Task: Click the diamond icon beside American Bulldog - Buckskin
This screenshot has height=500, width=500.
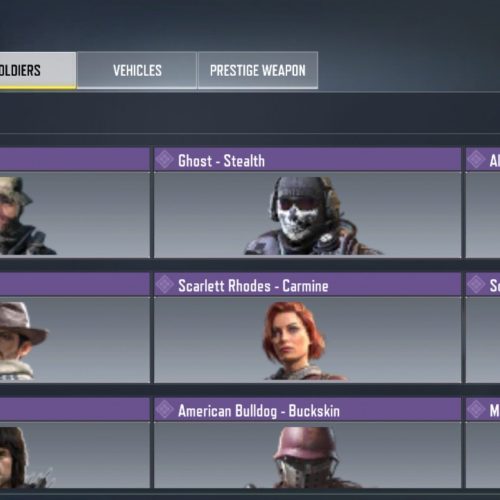Action: tap(165, 409)
